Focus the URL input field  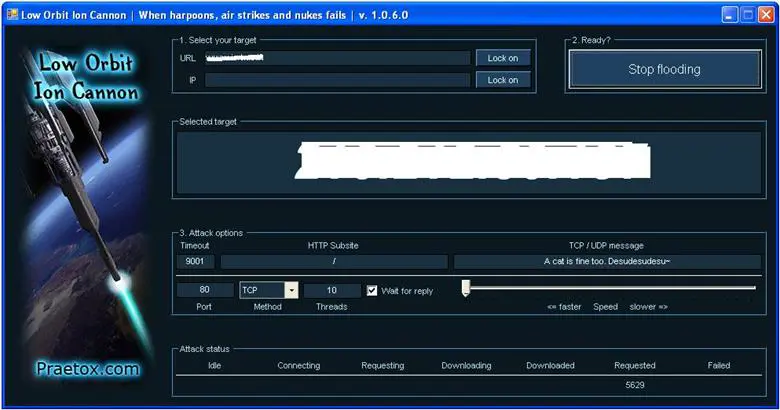(337, 58)
